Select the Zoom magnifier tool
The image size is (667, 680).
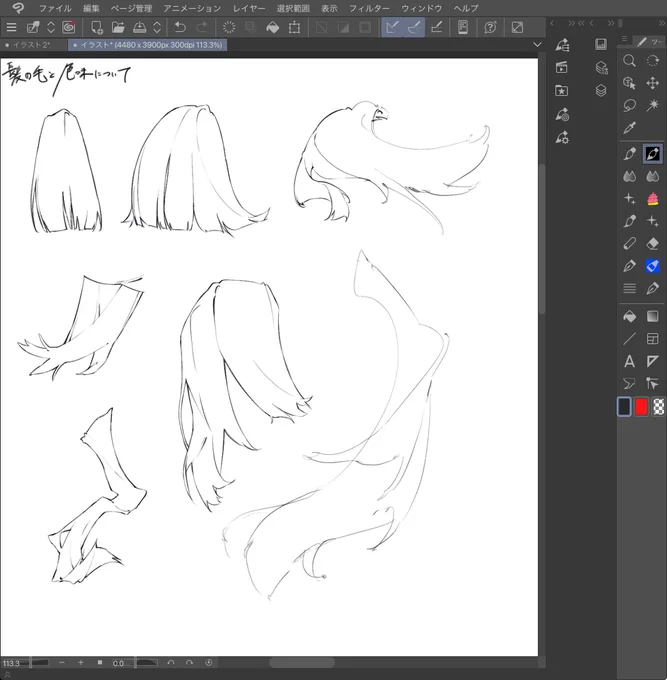(x=629, y=60)
